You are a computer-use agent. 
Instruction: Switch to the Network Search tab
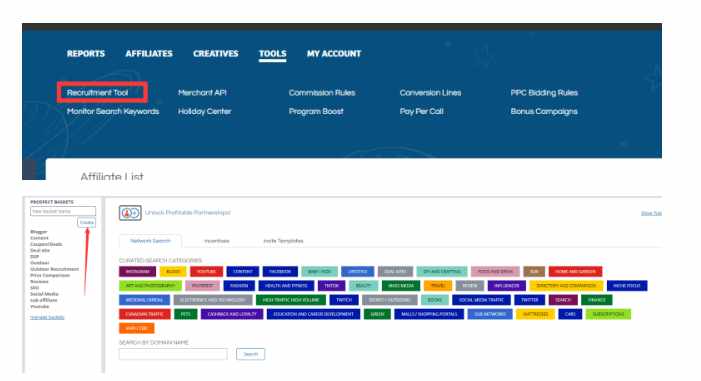(150, 241)
